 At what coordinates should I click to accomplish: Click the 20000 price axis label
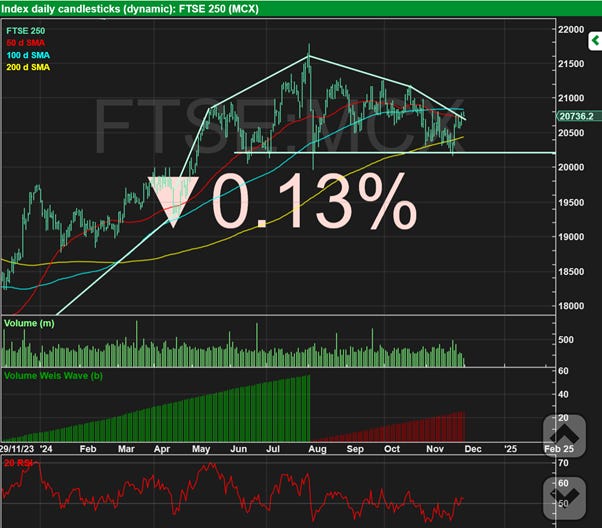[x=571, y=167]
